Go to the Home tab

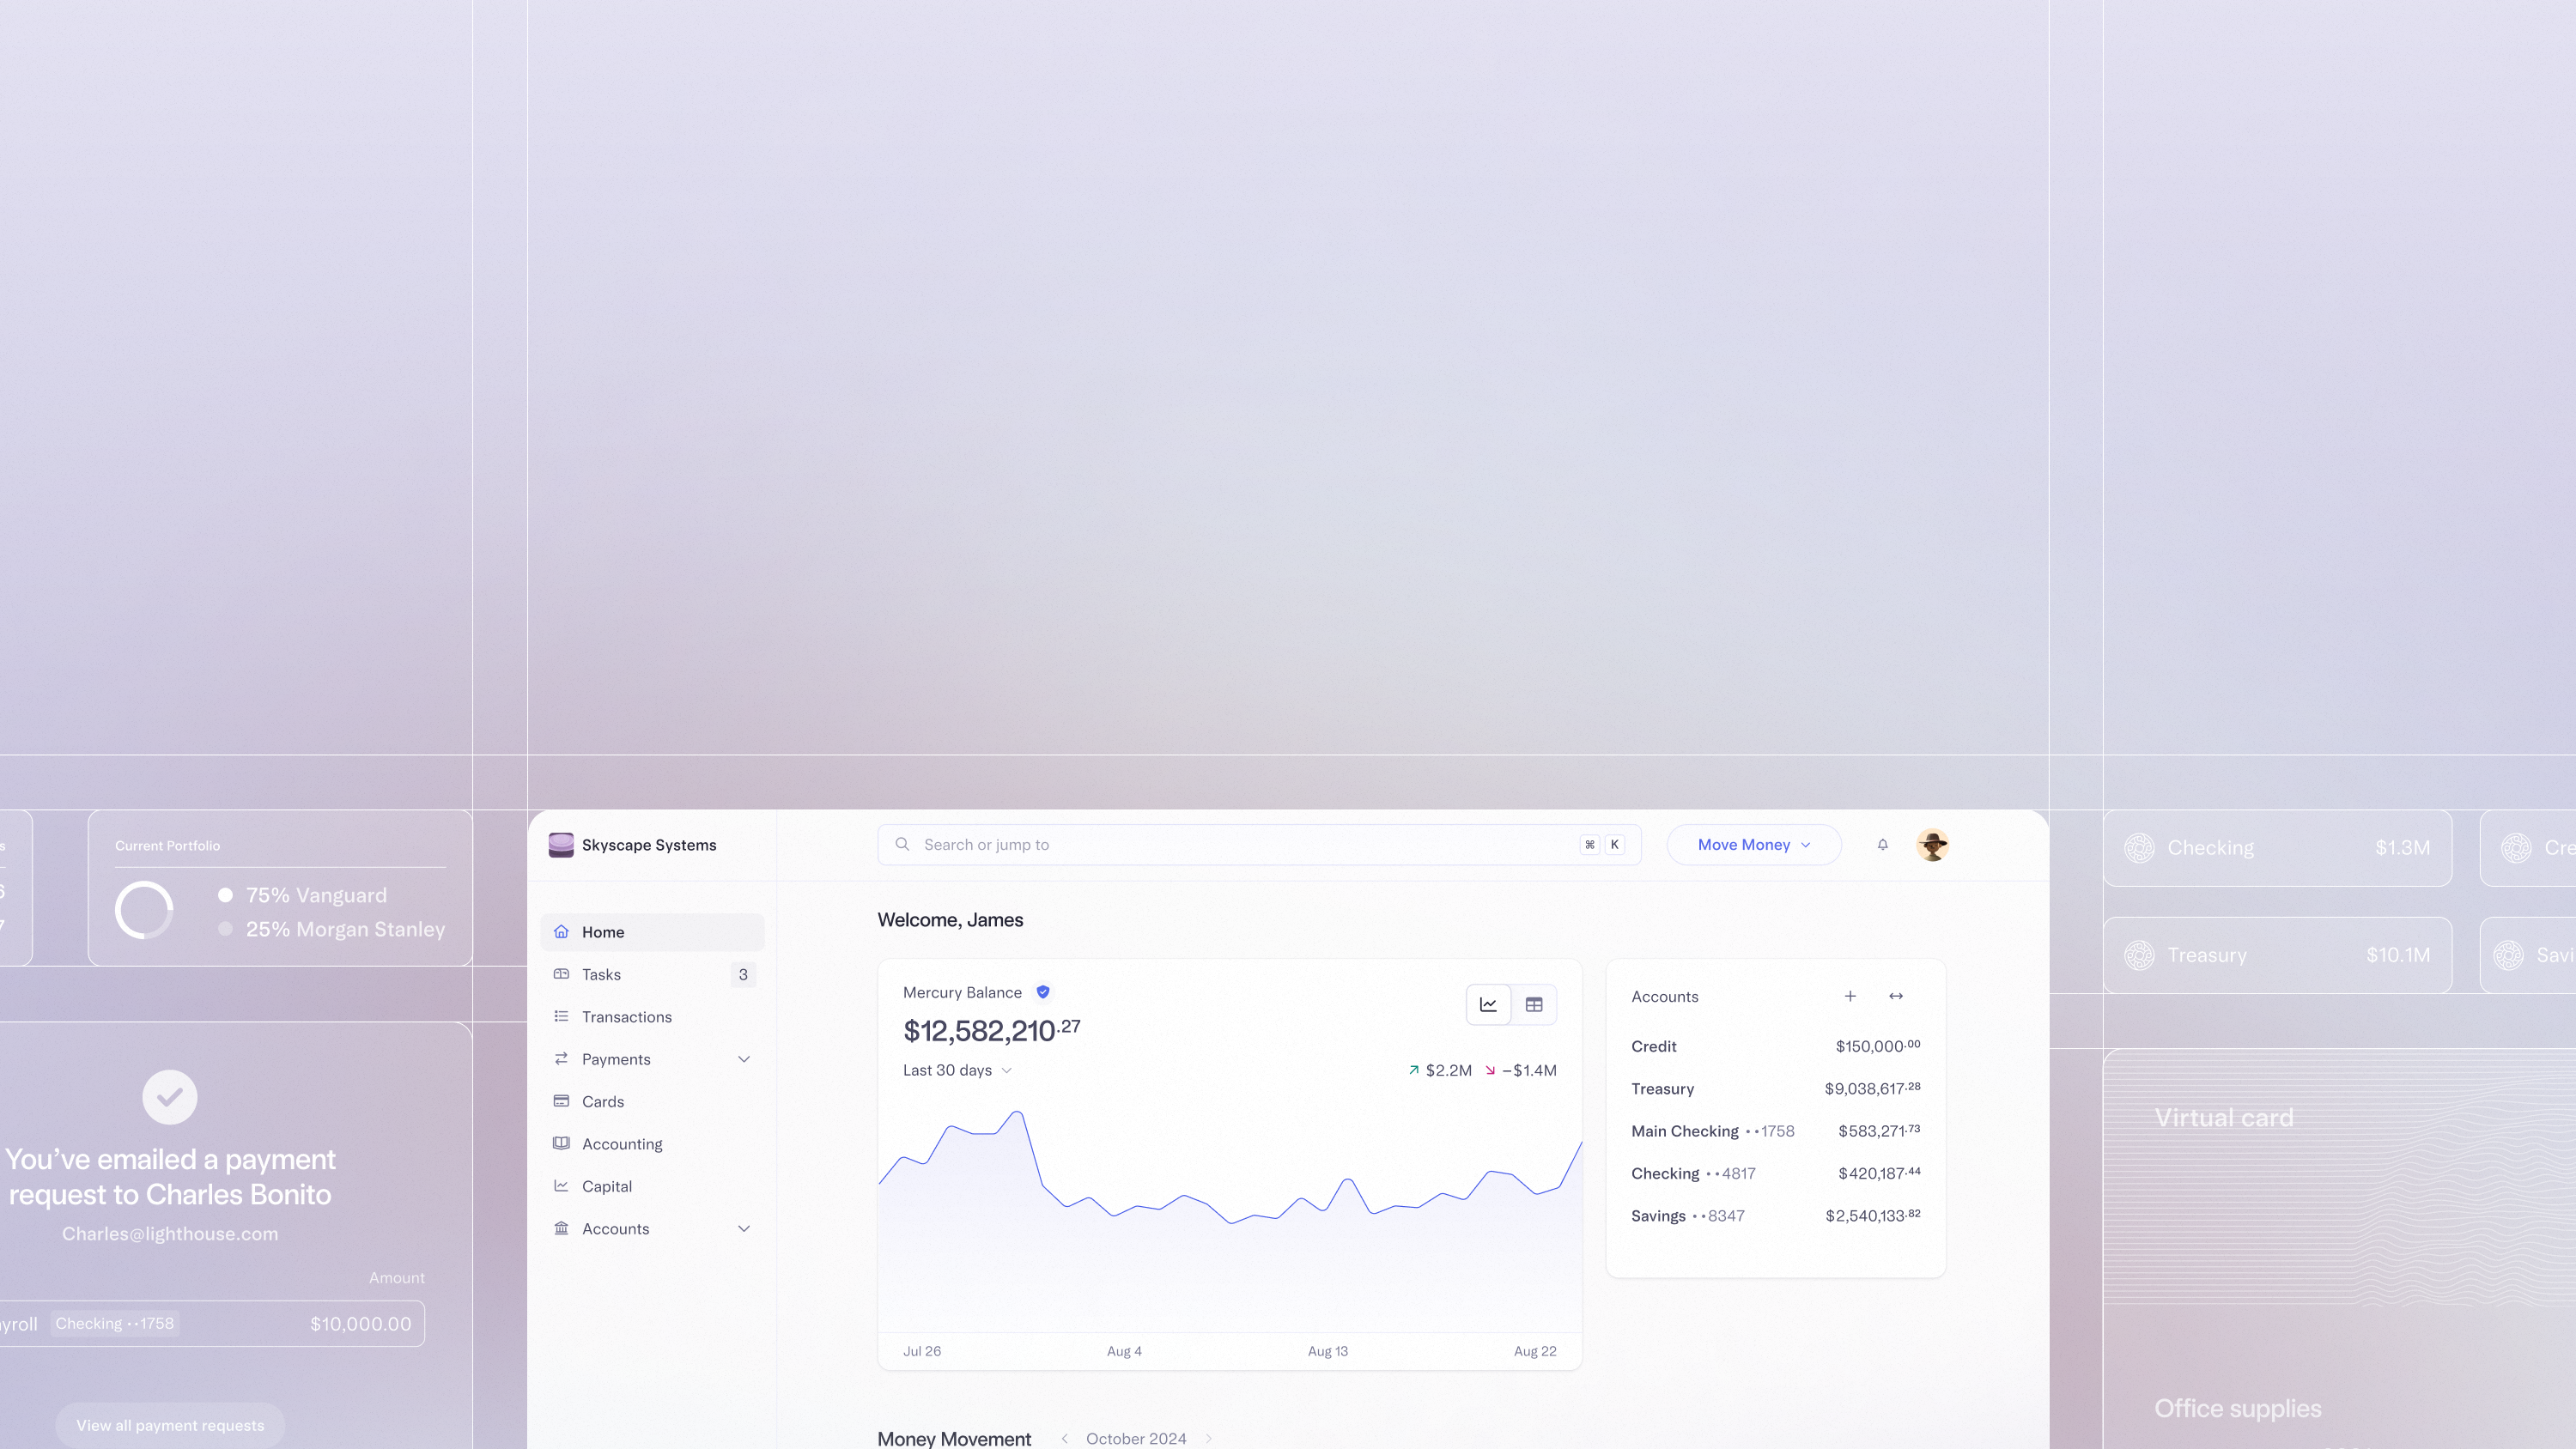point(602,931)
